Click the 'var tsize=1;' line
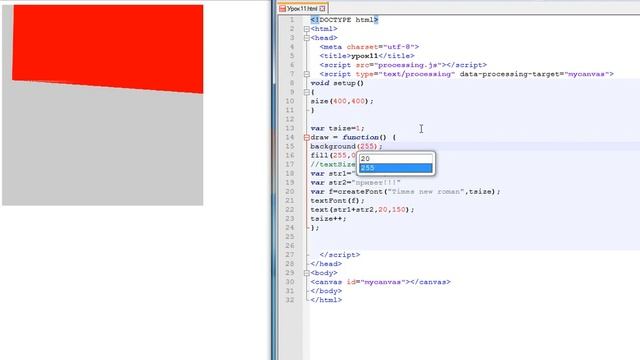Screen dimensions: 640x360 coord(337,128)
